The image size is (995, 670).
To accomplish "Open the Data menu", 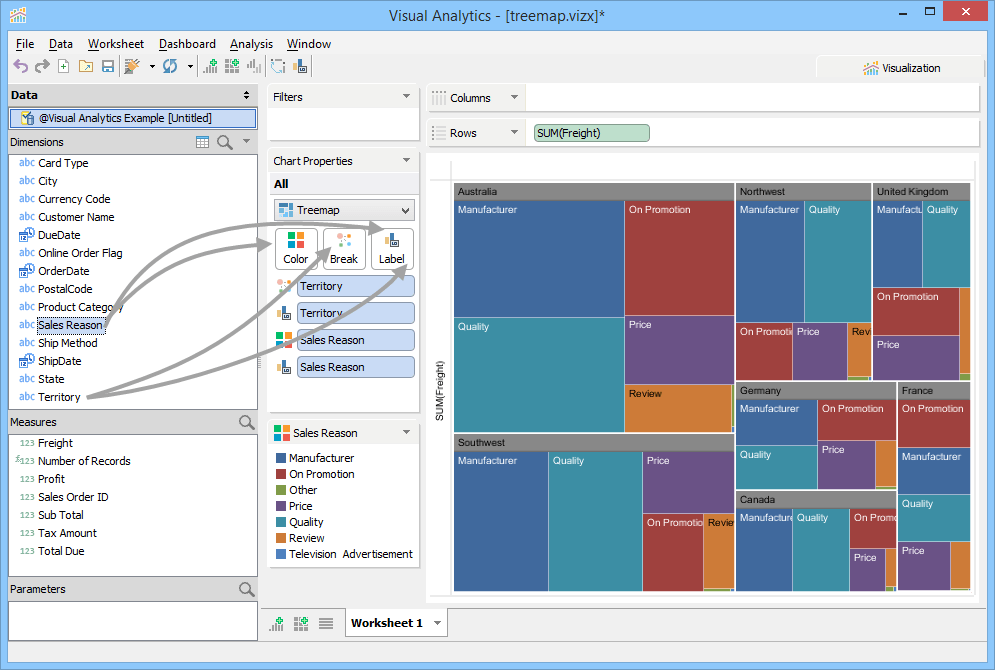I will [61, 44].
